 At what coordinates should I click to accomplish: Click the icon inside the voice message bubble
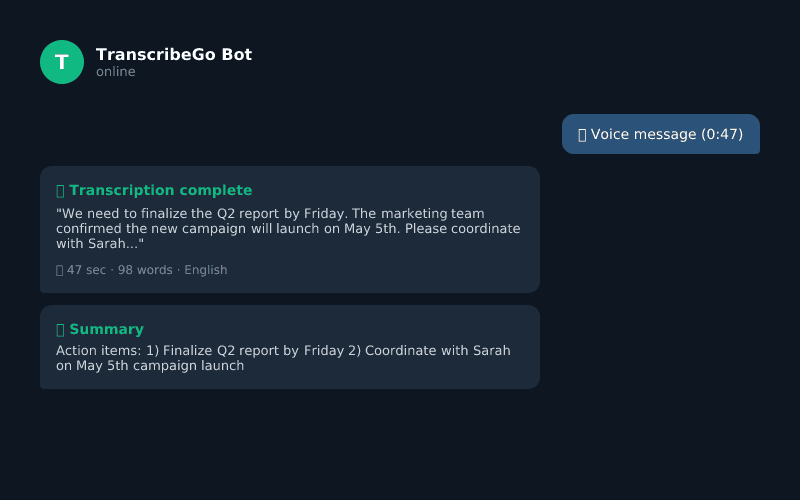click(582, 134)
